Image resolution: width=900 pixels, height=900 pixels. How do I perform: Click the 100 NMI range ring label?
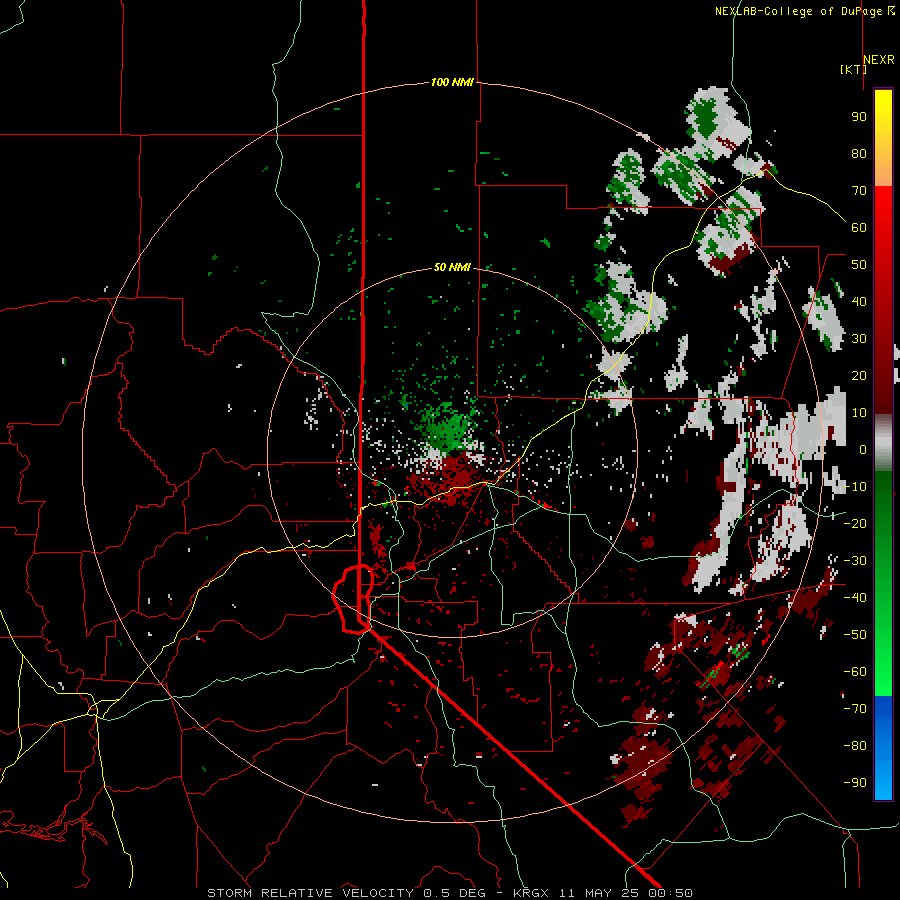(x=452, y=82)
